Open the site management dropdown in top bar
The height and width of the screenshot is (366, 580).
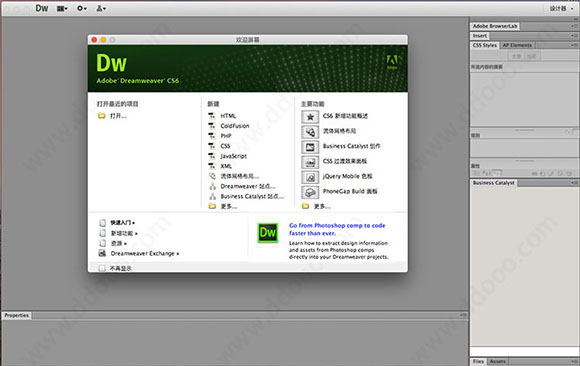pos(101,8)
